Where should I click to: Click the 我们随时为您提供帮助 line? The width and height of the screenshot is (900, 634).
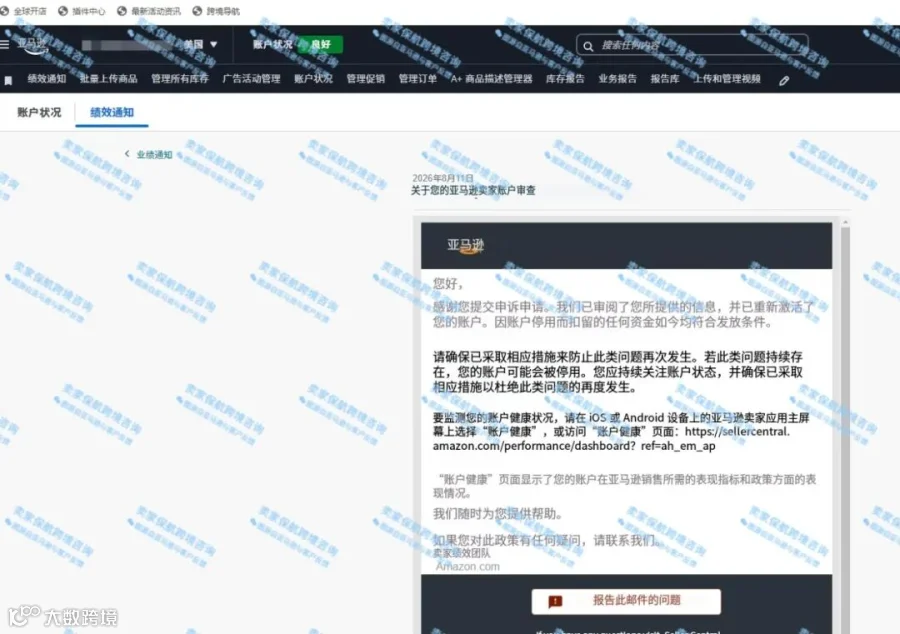click(498, 514)
